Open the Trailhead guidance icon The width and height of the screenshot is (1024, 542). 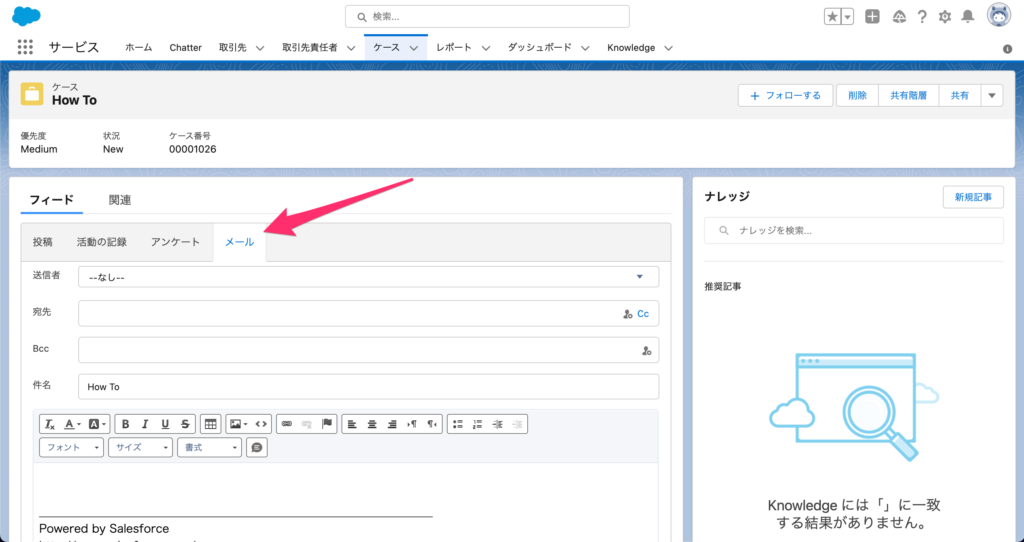[898, 16]
